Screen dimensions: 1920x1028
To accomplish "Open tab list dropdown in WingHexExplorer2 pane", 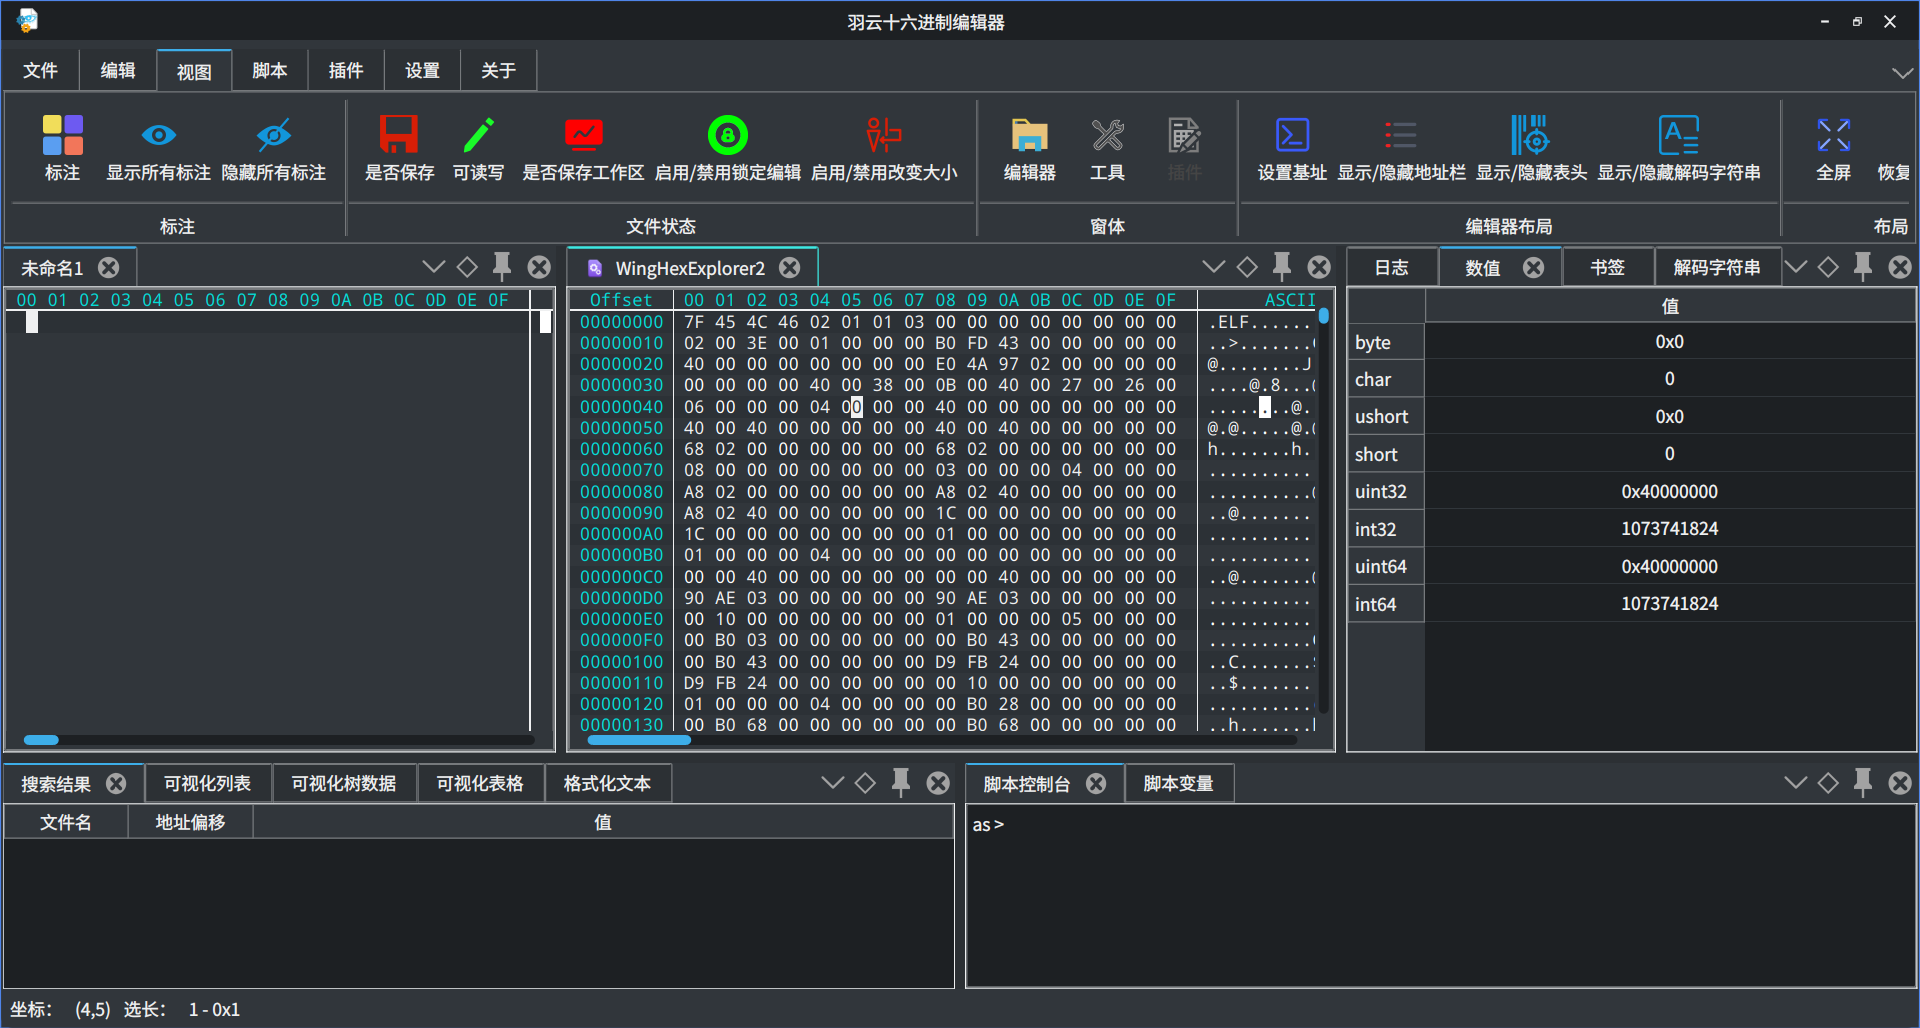I will [1213, 266].
